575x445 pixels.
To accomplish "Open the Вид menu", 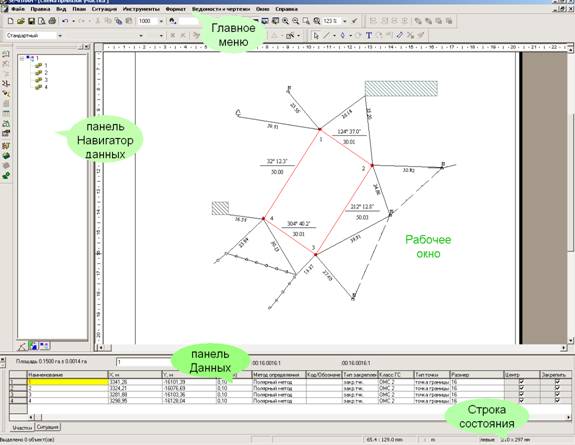I will coord(61,9).
